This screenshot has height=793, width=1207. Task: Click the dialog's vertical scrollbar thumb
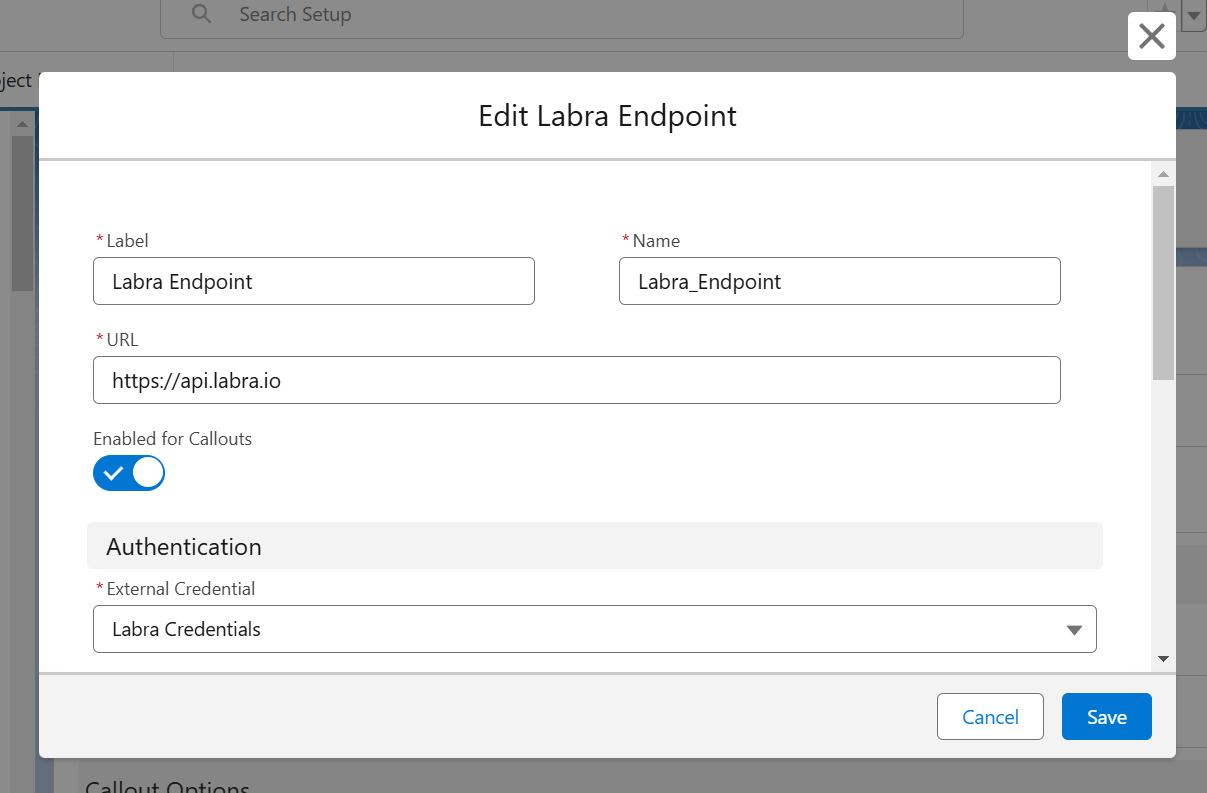tap(1163, 283)
